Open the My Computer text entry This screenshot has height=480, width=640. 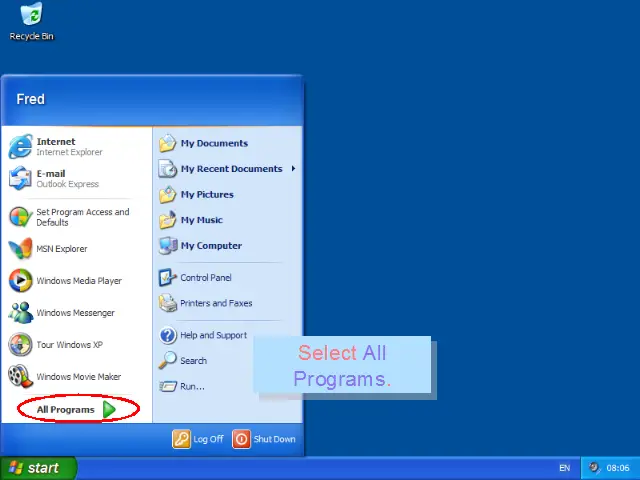(x=211, y=246)
